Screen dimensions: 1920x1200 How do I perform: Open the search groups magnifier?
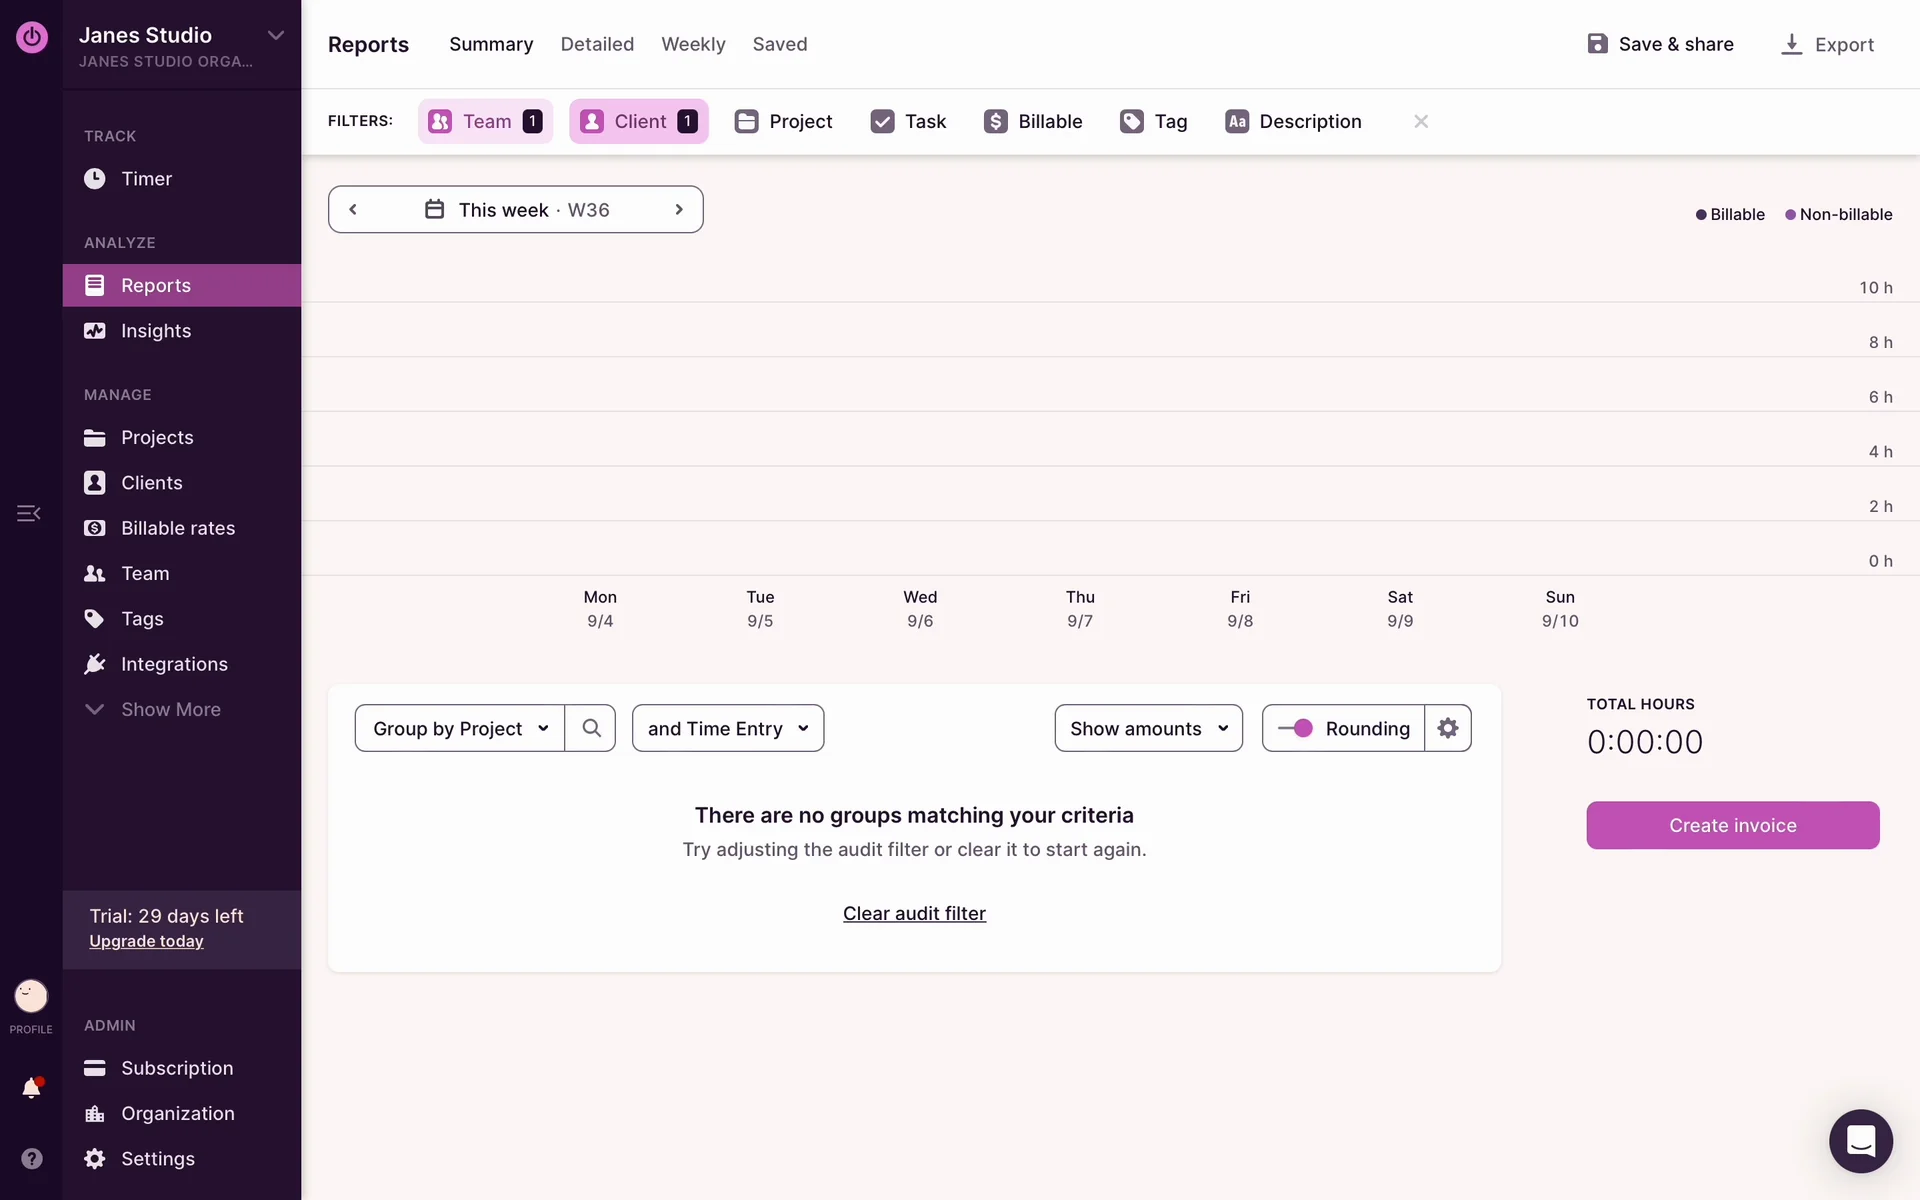coord(591,728)
